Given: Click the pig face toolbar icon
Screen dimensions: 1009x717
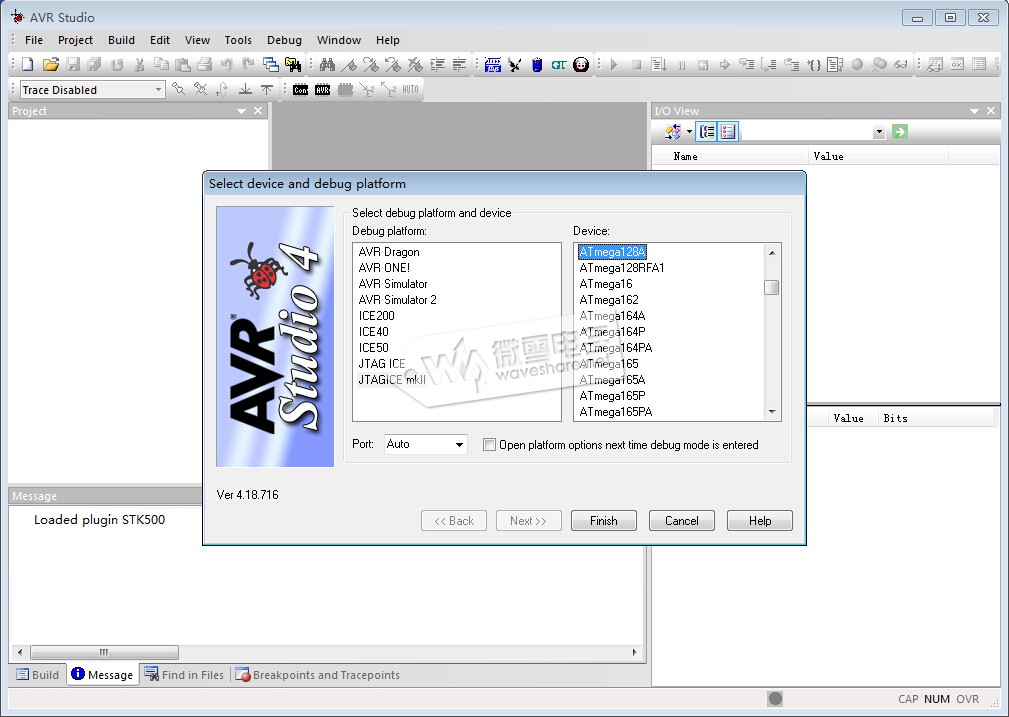Looking at the screenshot, I should [x=581, y=65].
